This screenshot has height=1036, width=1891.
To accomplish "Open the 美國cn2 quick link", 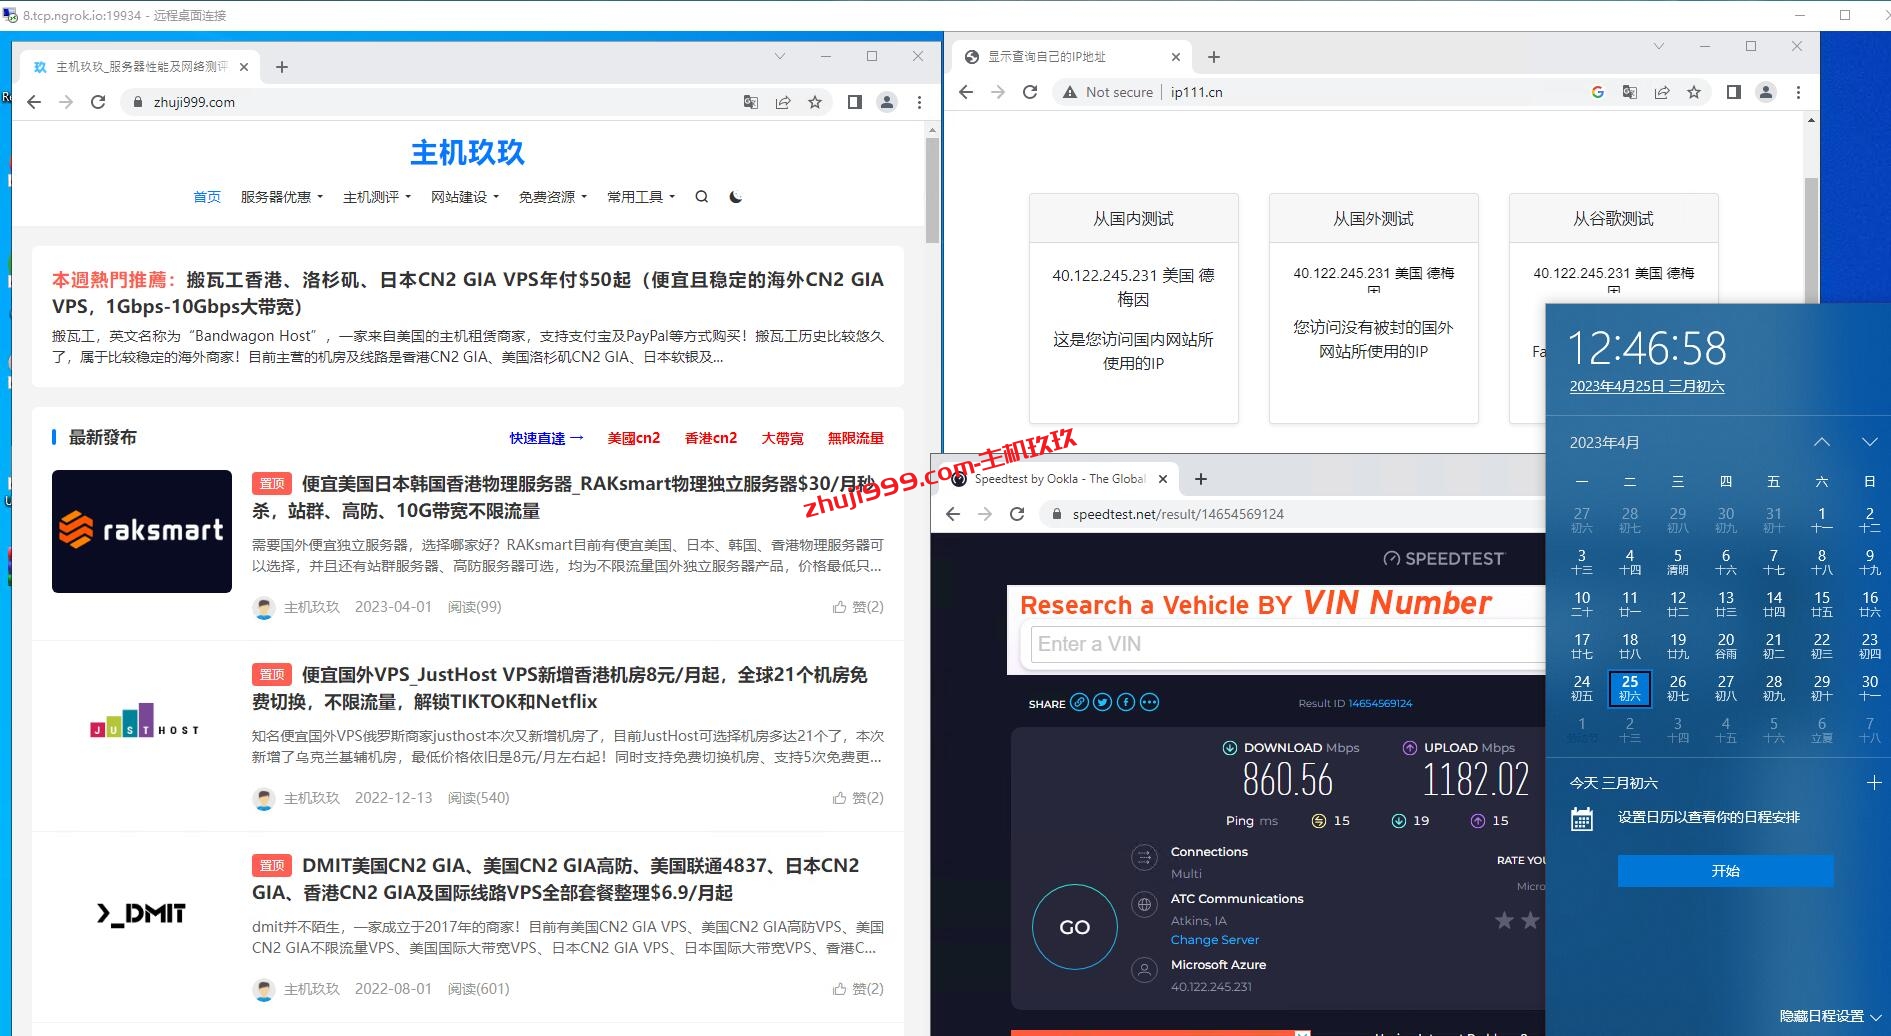I will coord(634,438).
